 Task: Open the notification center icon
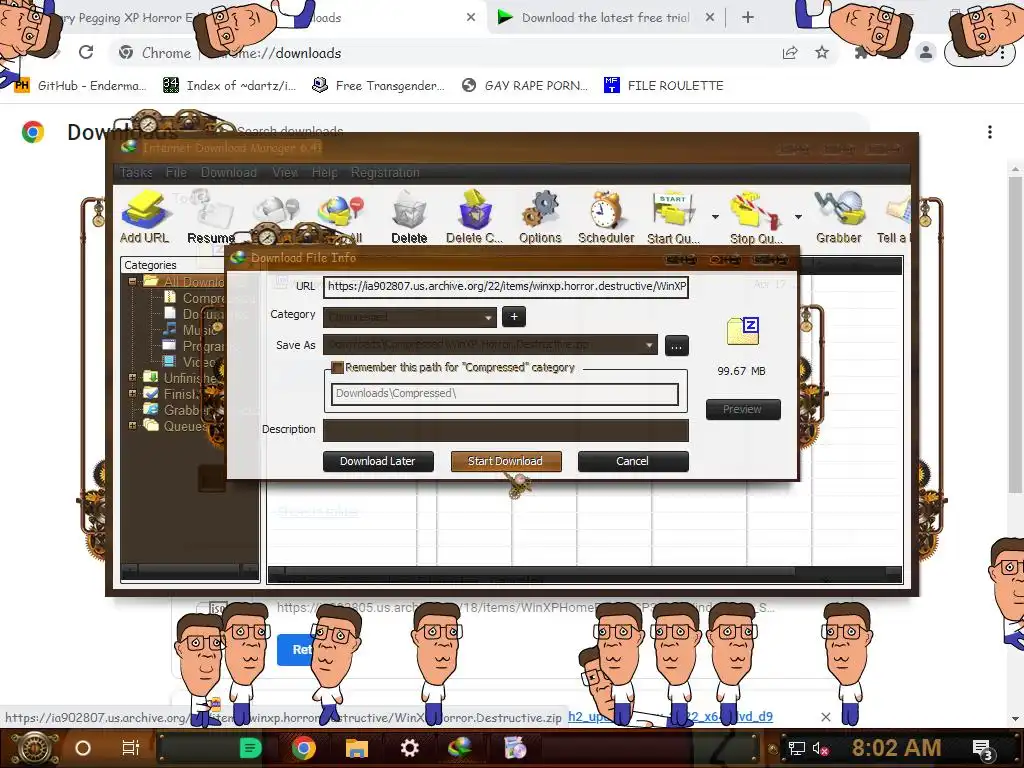click(983, 748)
